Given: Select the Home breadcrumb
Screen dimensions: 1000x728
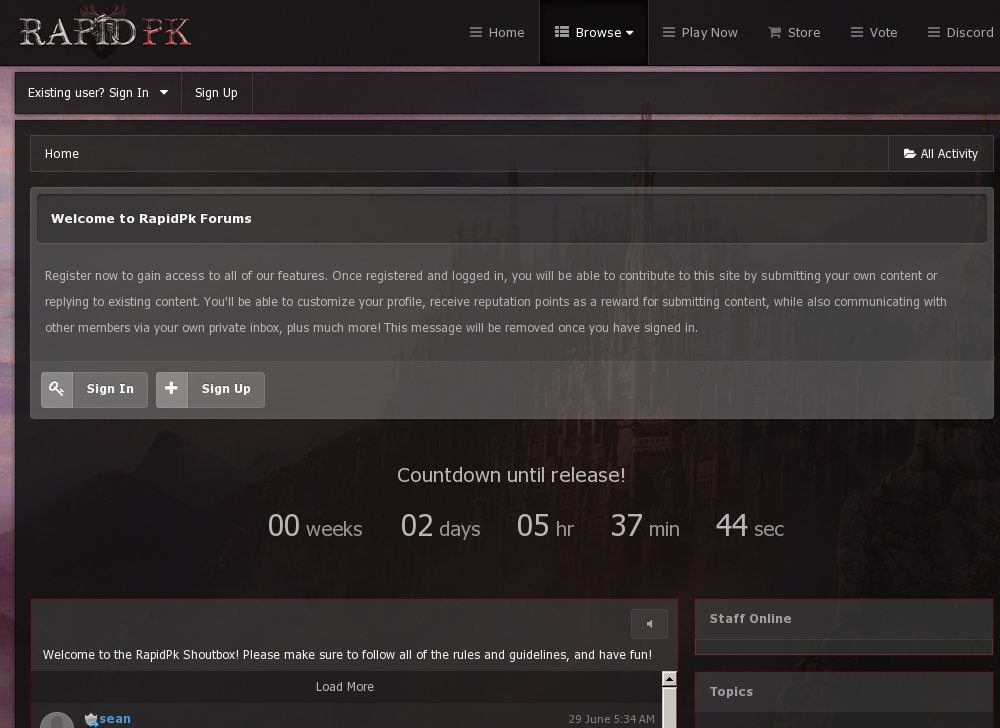Looking at the screenshot, I should 62,154.
